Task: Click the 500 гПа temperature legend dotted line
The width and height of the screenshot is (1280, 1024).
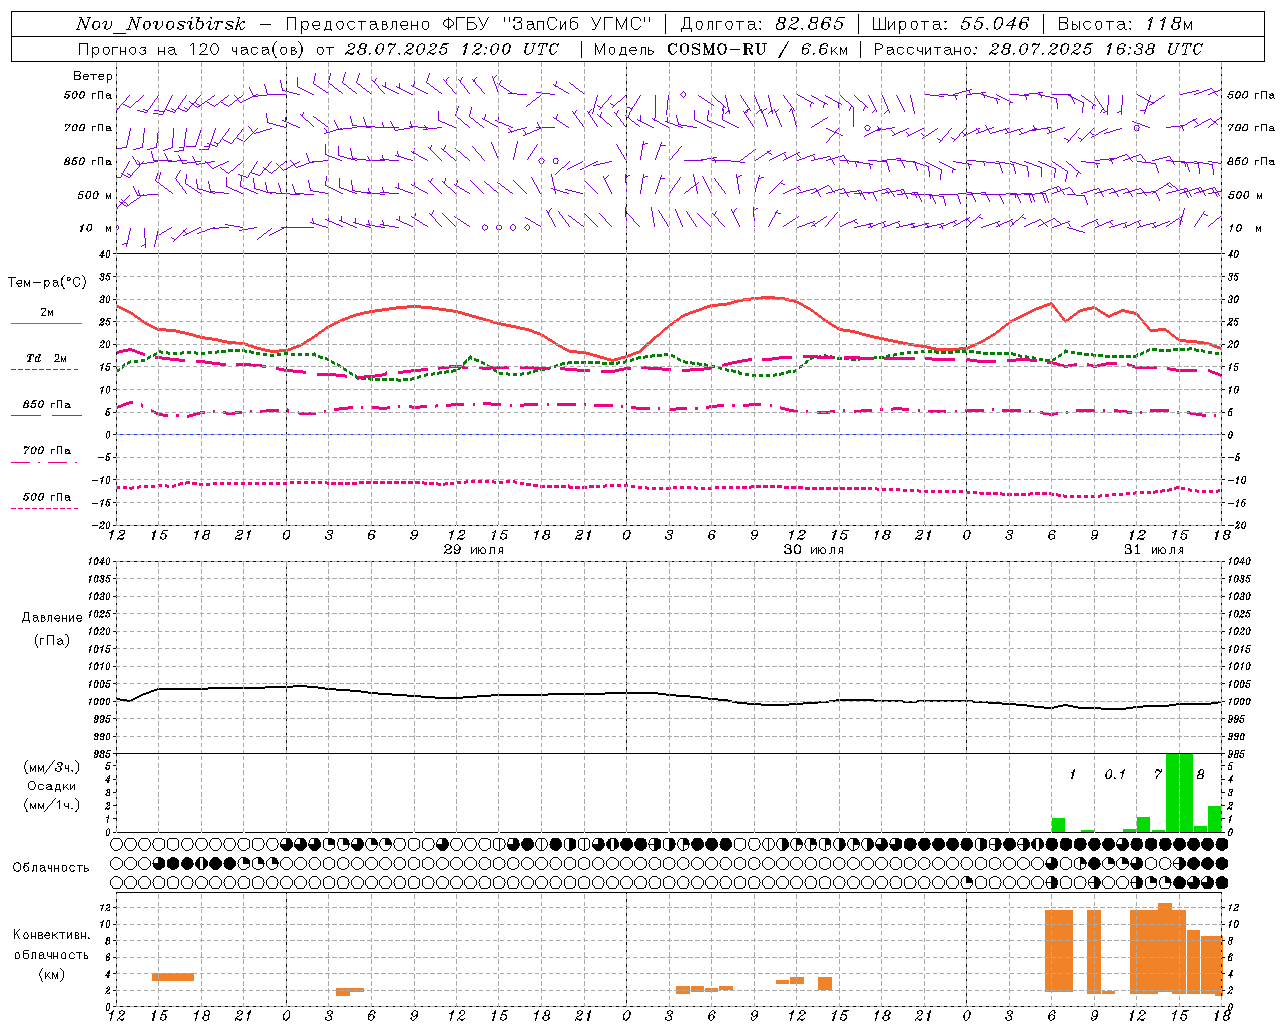Action: 45,509
